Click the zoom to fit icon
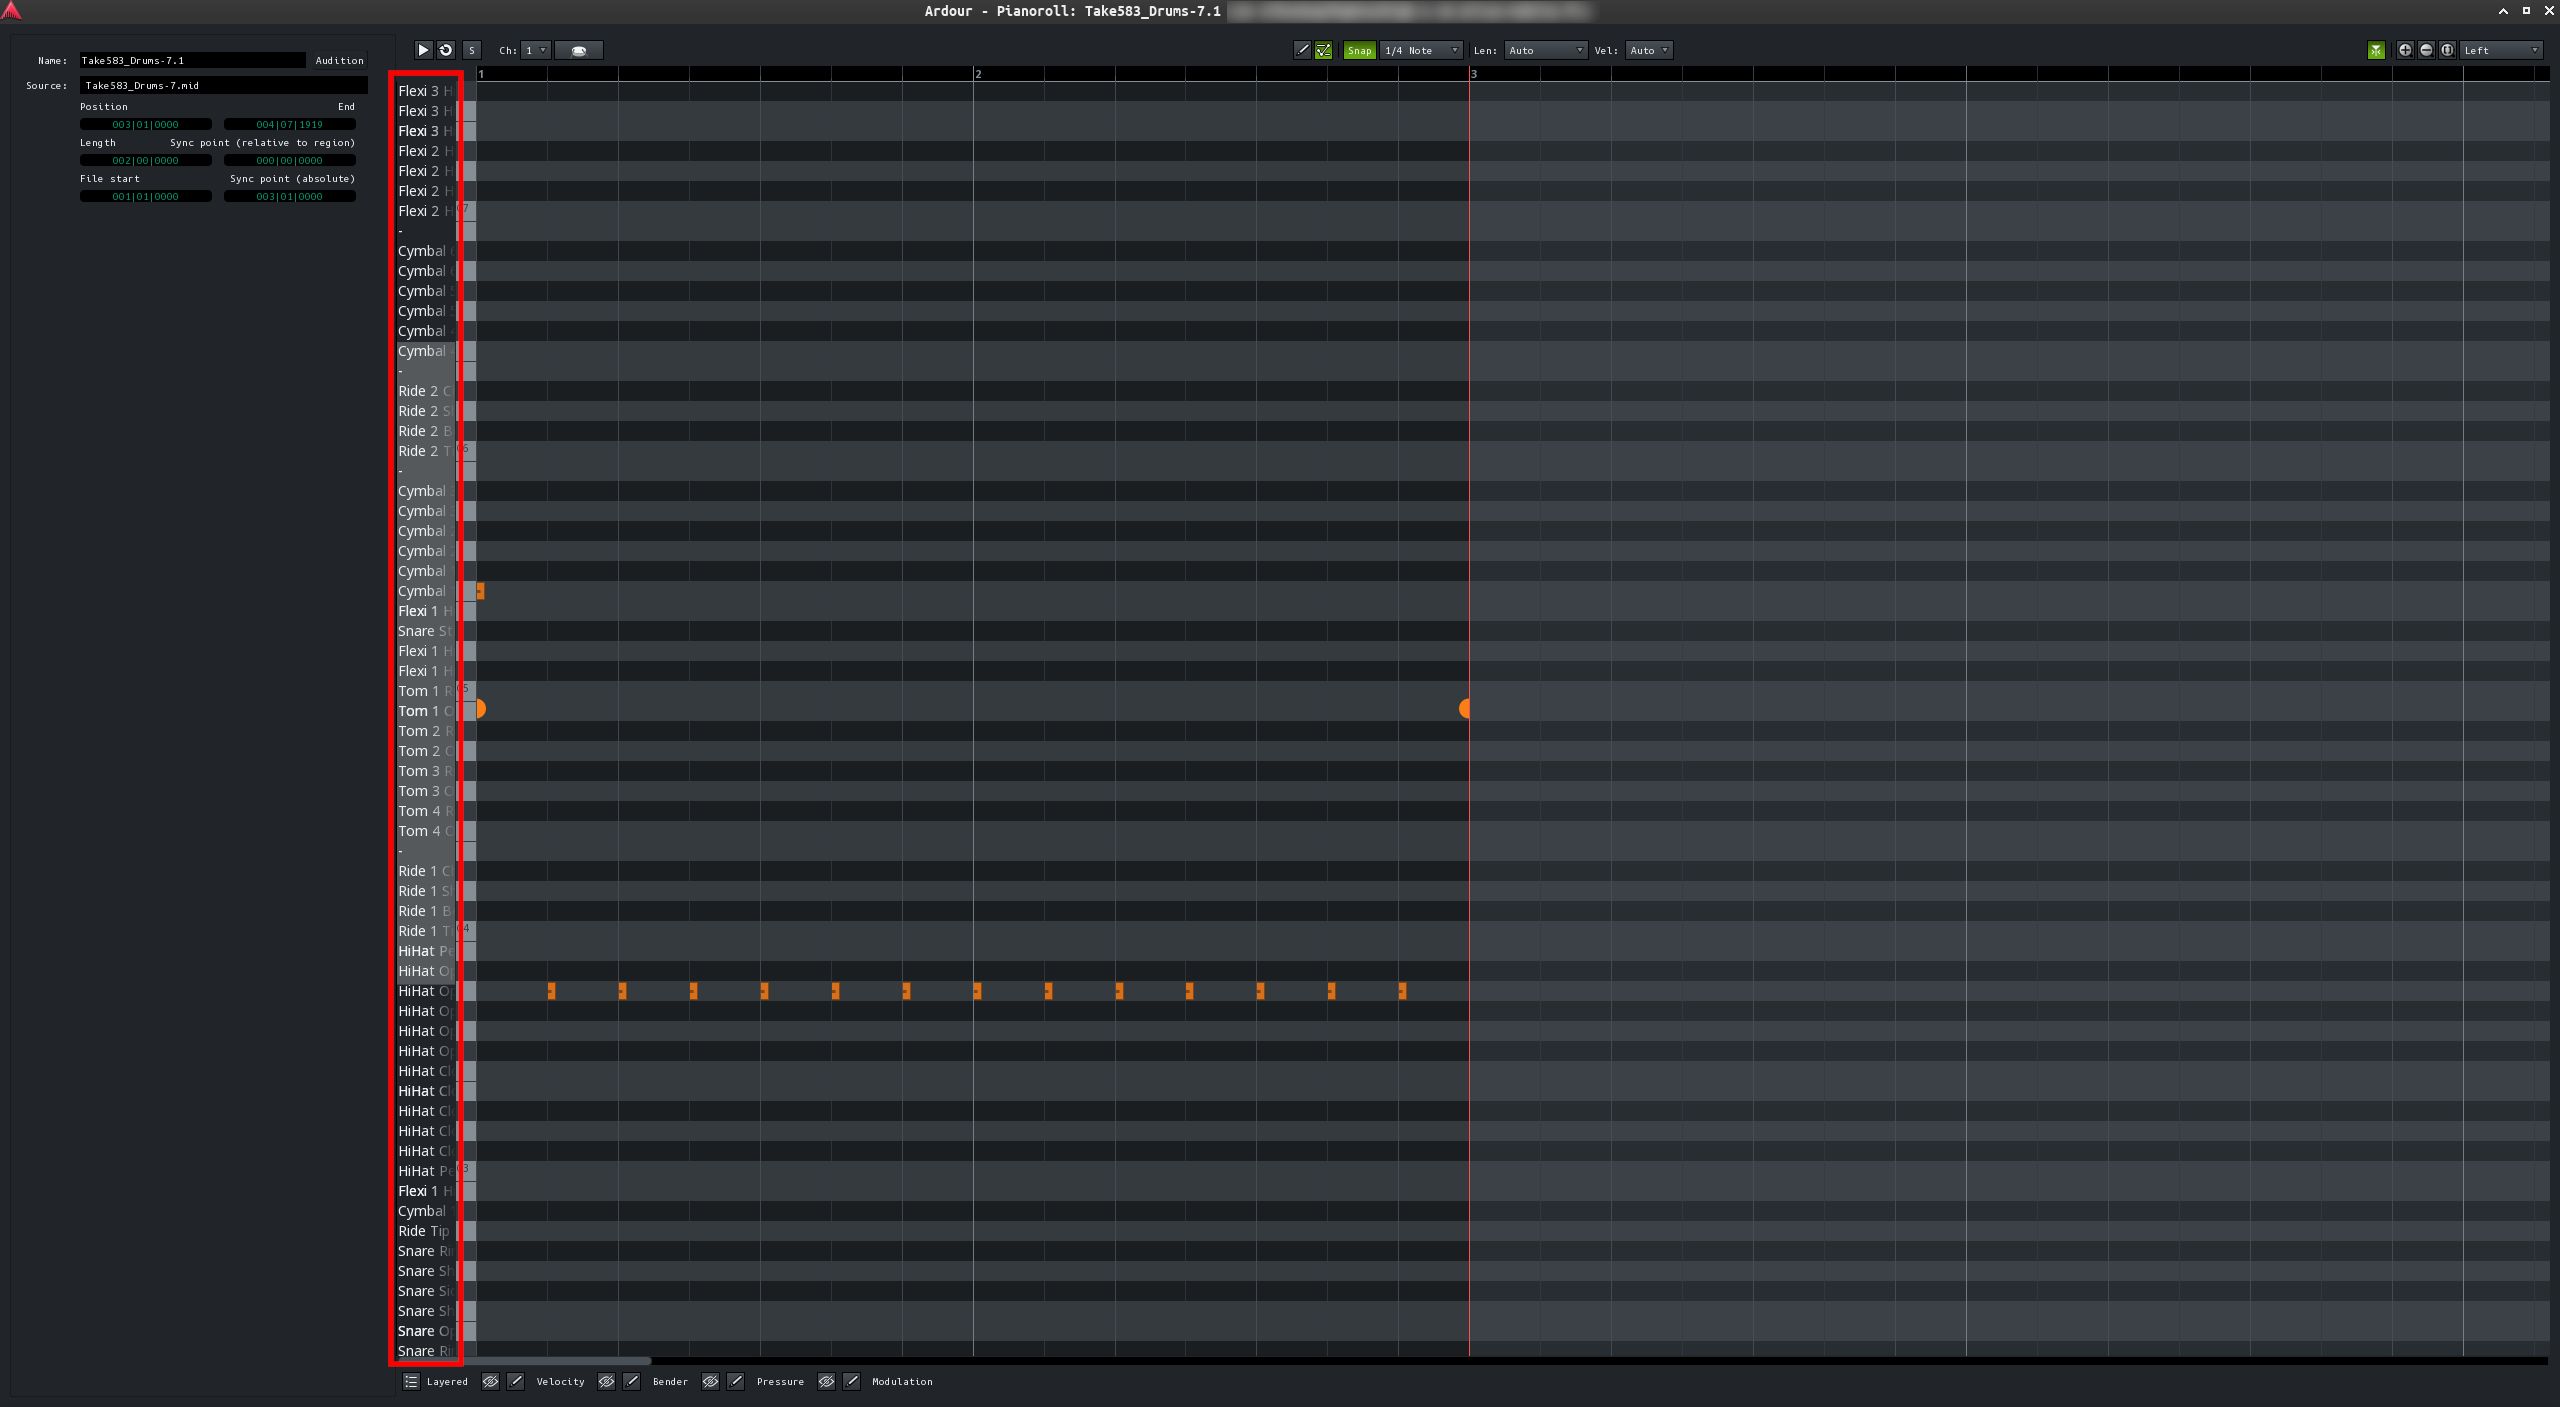Viewport: 2560px width, 1407px height. [x=2447, y=50]
